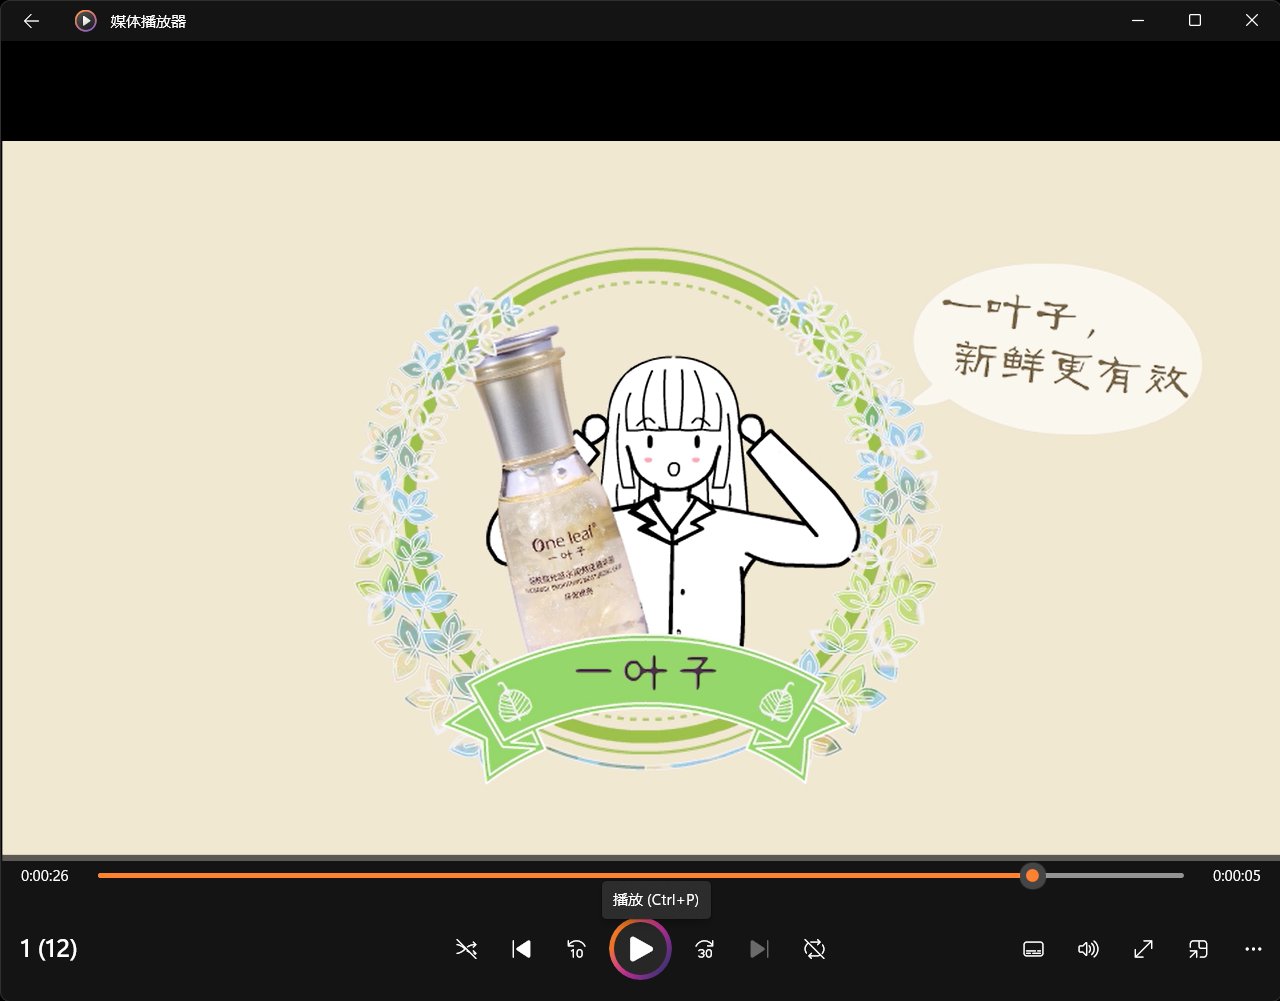Start playback with the play button
The width and height of the screenshot is (1280, 1001).
click(640, 949)
